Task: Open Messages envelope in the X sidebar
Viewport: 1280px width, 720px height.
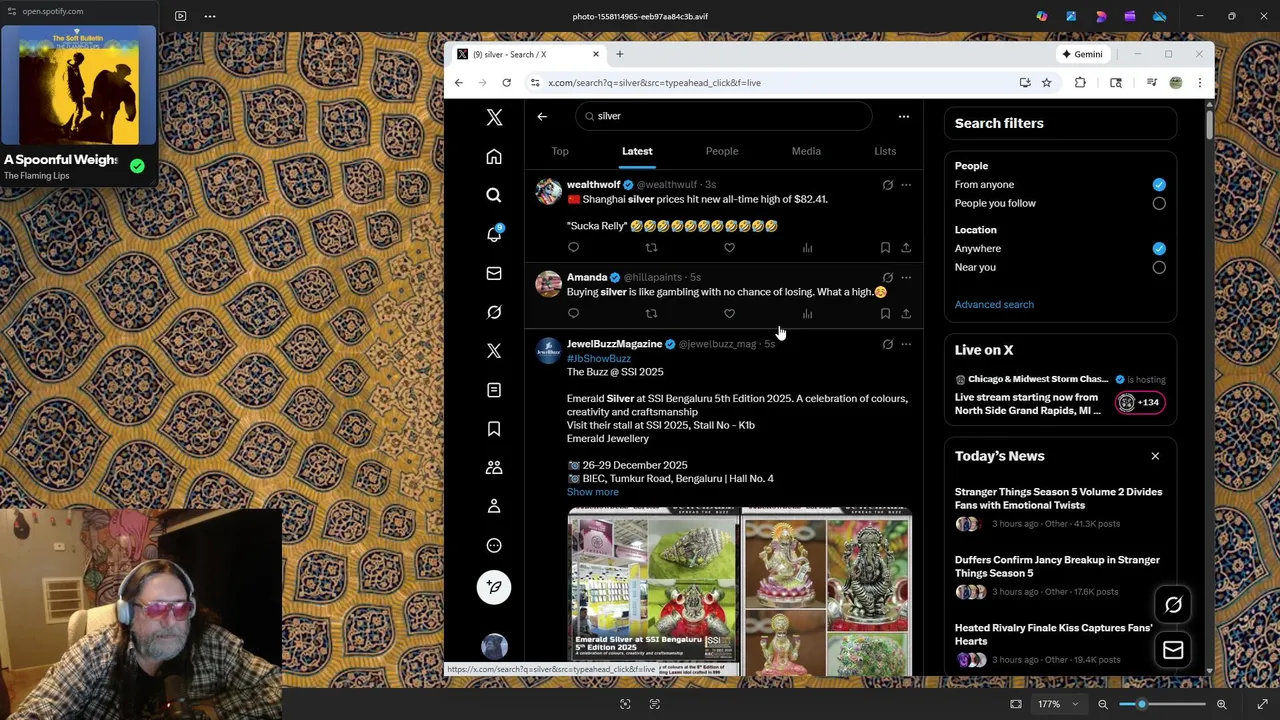Action: [x=494, y=273]
